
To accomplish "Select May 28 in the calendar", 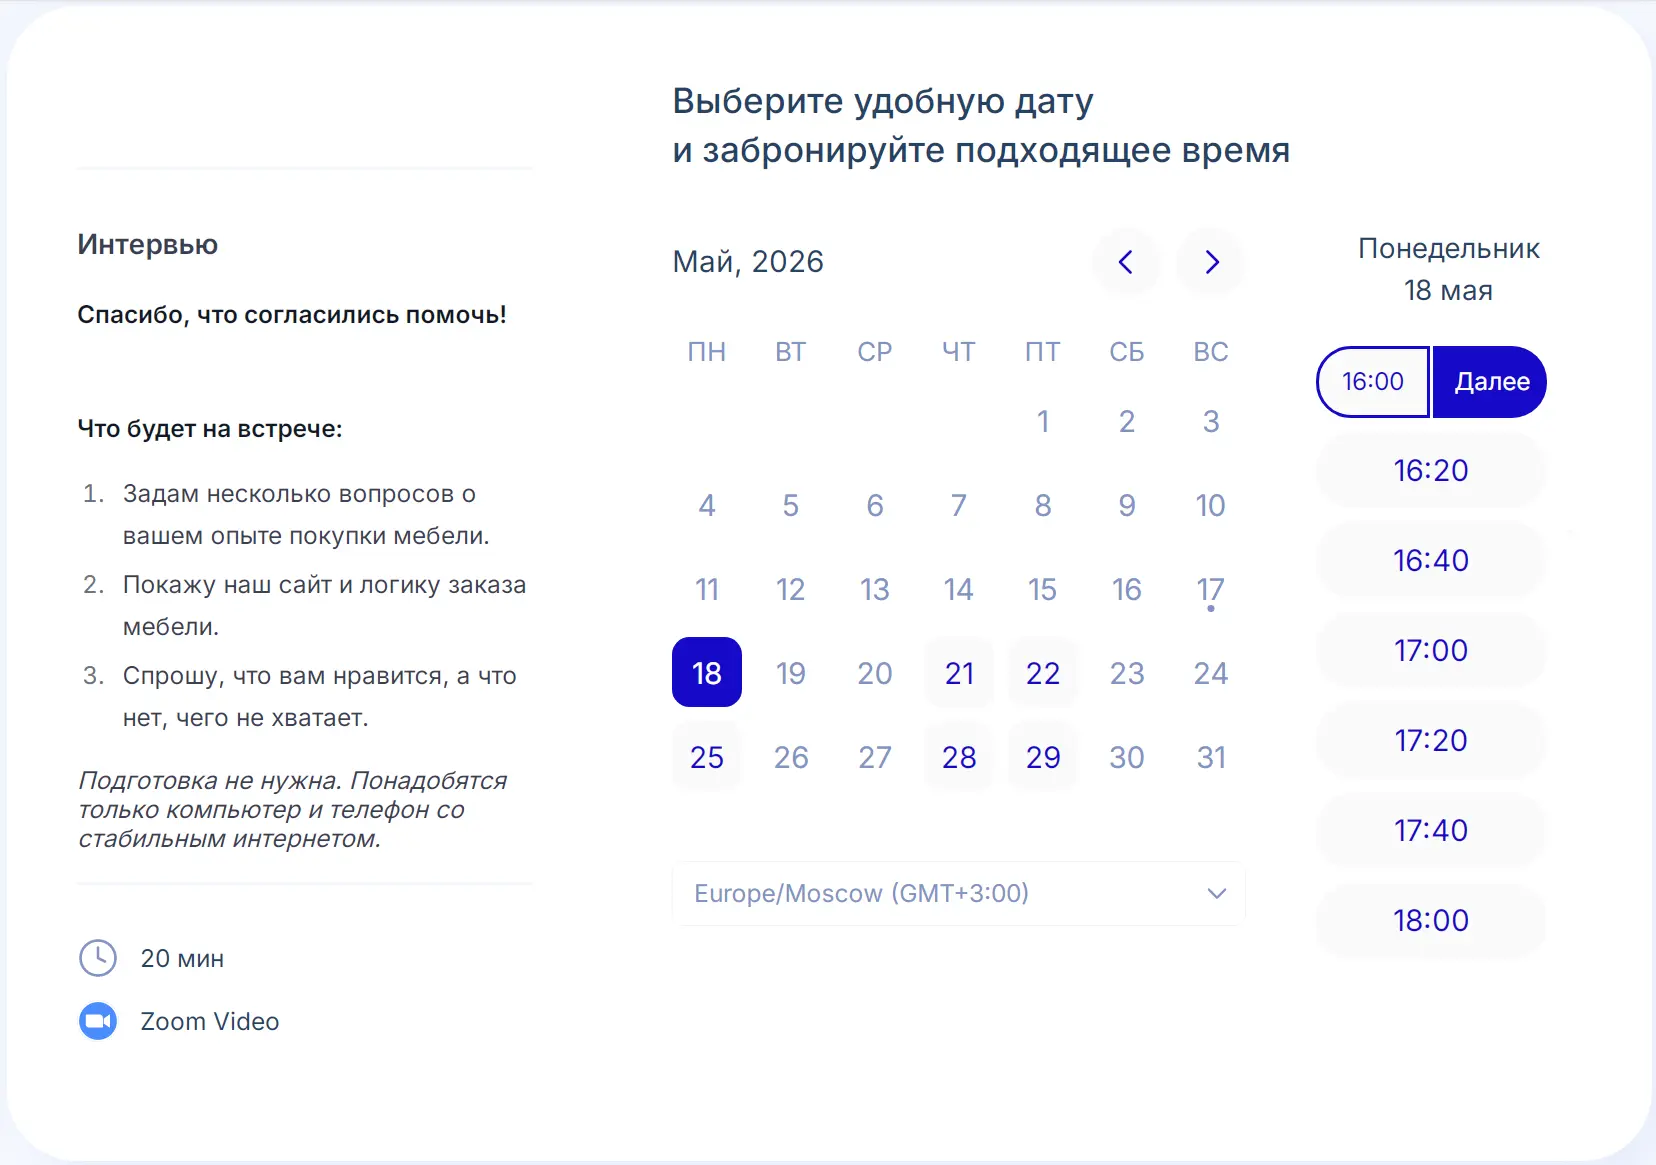I will click(x=959, y=757).
